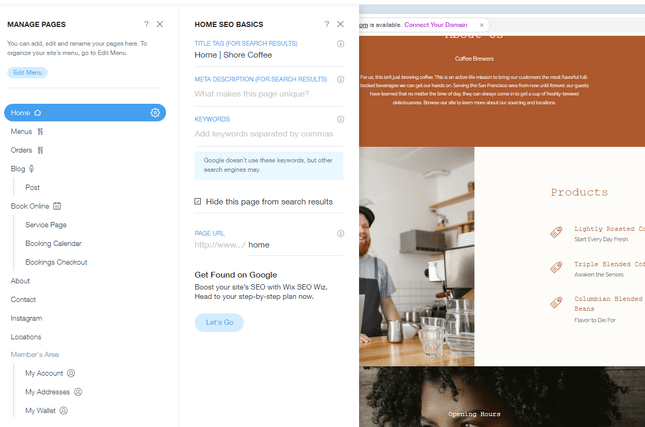Edit the page URL home field
This screenshot has height=427, width=645.
[295, 245]
